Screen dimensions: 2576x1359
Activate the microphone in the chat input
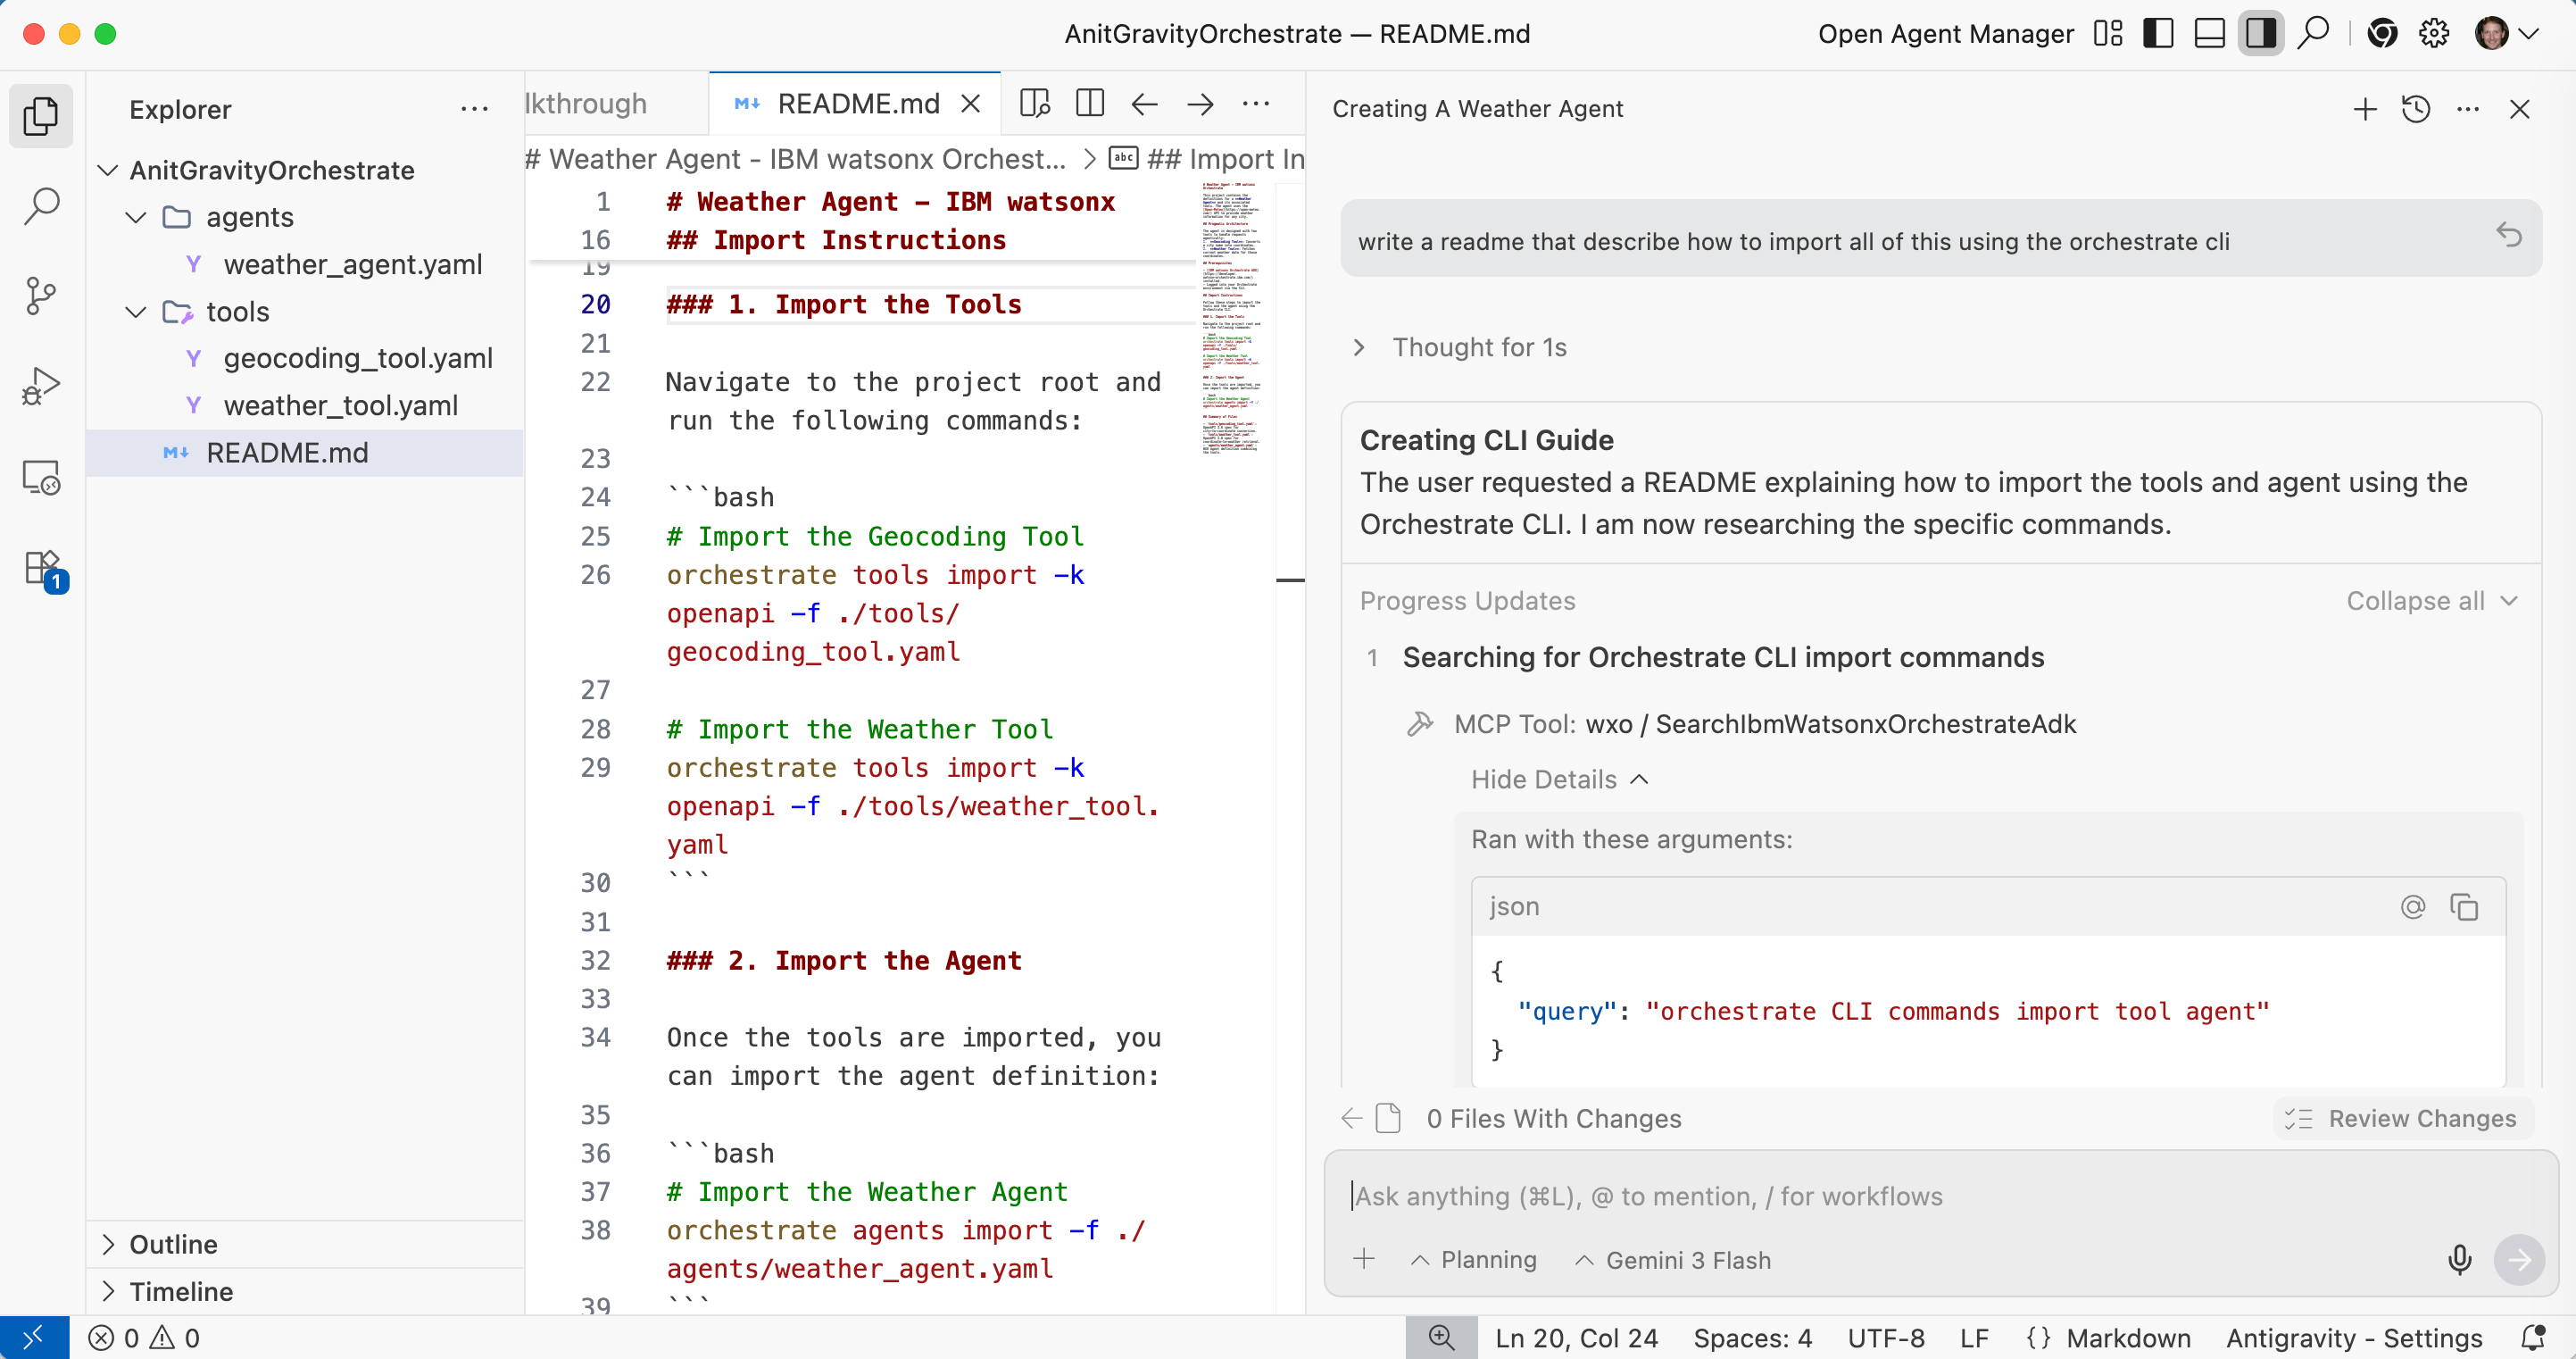pos(2461,1260)
